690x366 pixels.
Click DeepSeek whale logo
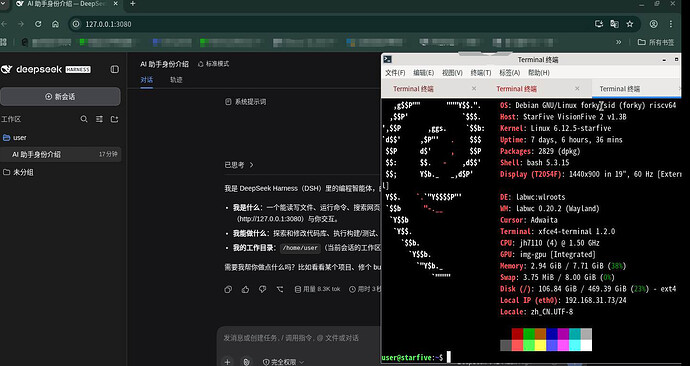coord(7,70)
